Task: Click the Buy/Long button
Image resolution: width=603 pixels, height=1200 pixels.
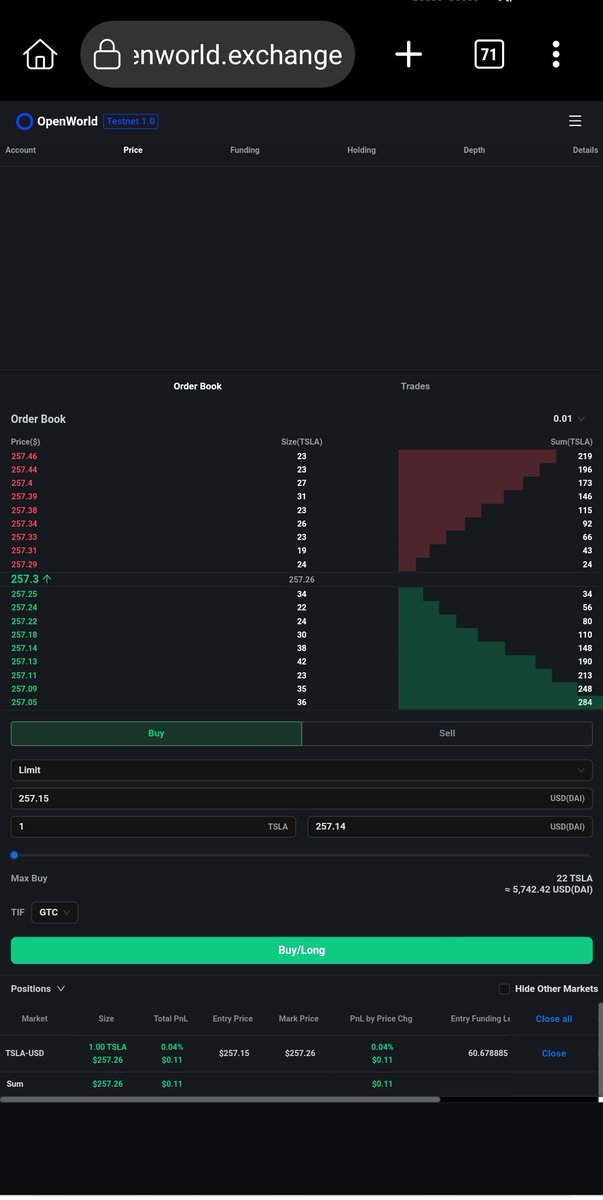Action: click(301, 950)
